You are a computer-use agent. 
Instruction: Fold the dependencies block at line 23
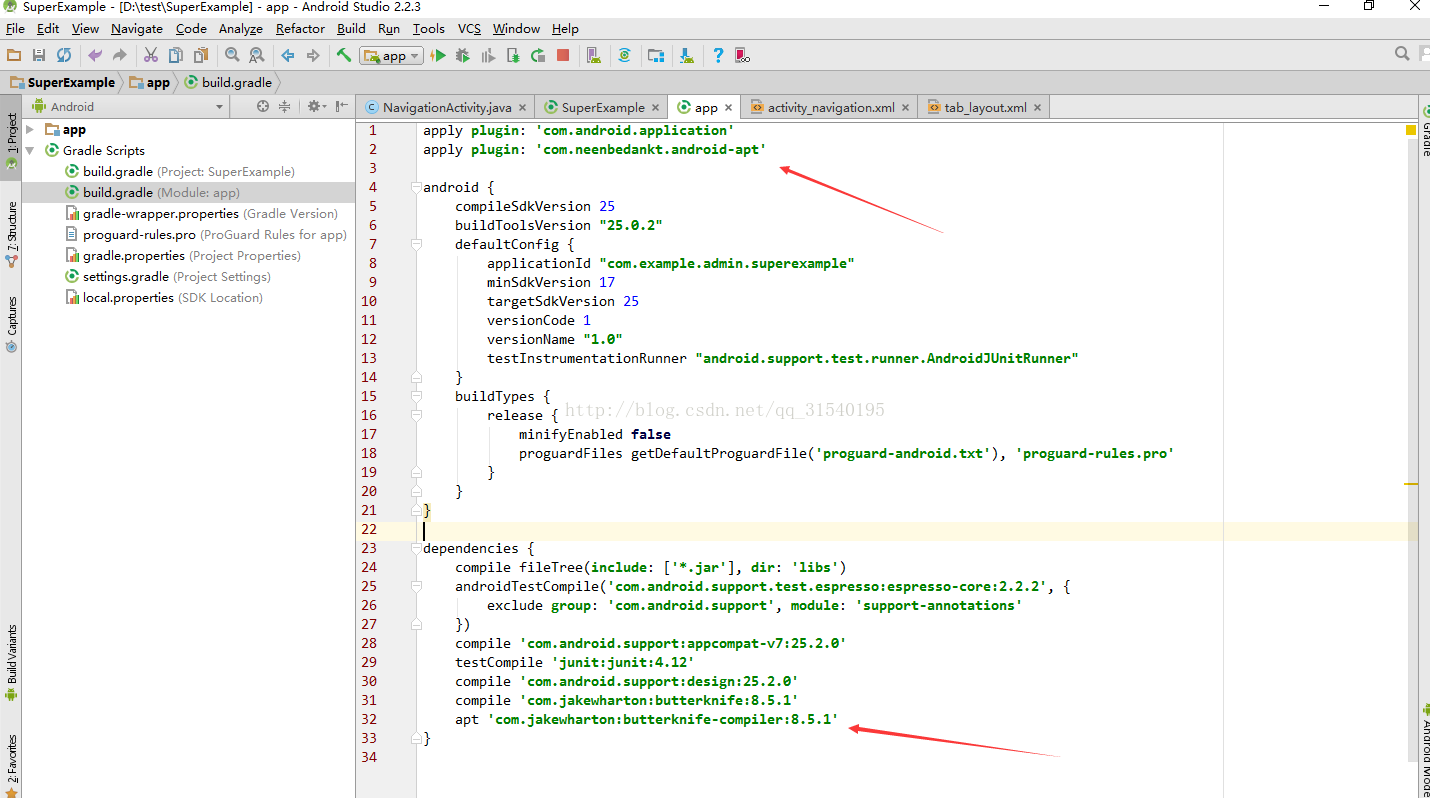coord(416,548)
